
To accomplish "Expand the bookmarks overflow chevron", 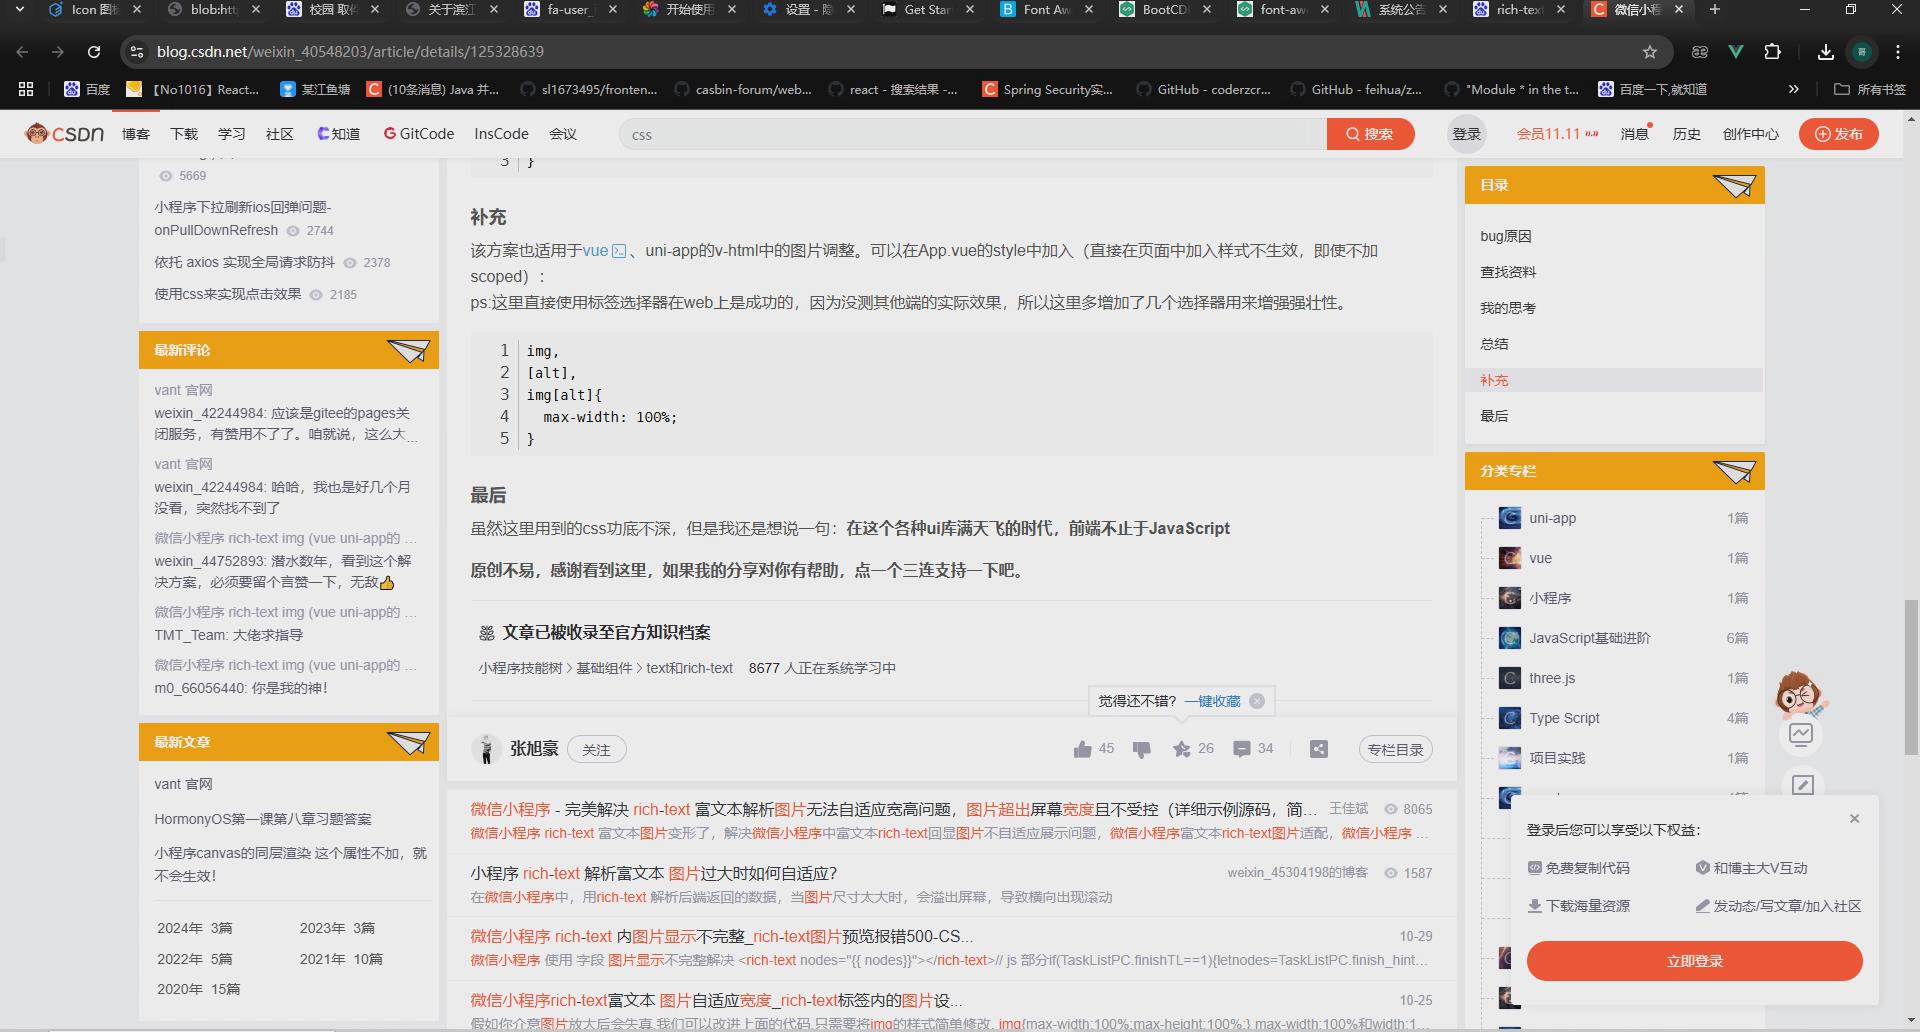I will tap(1793, 89).
